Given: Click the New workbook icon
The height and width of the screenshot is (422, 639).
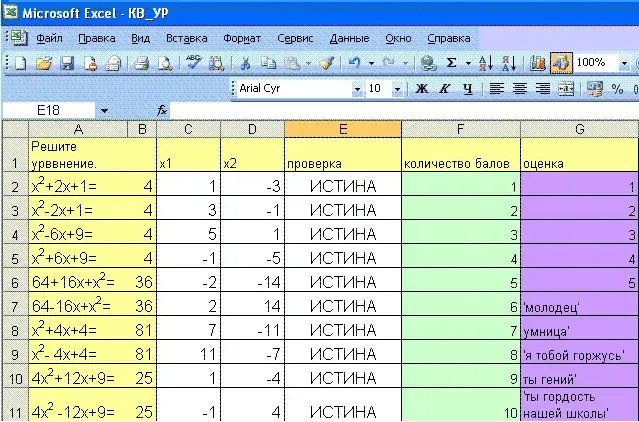Looking at the screenshot, I should [19, 63].
